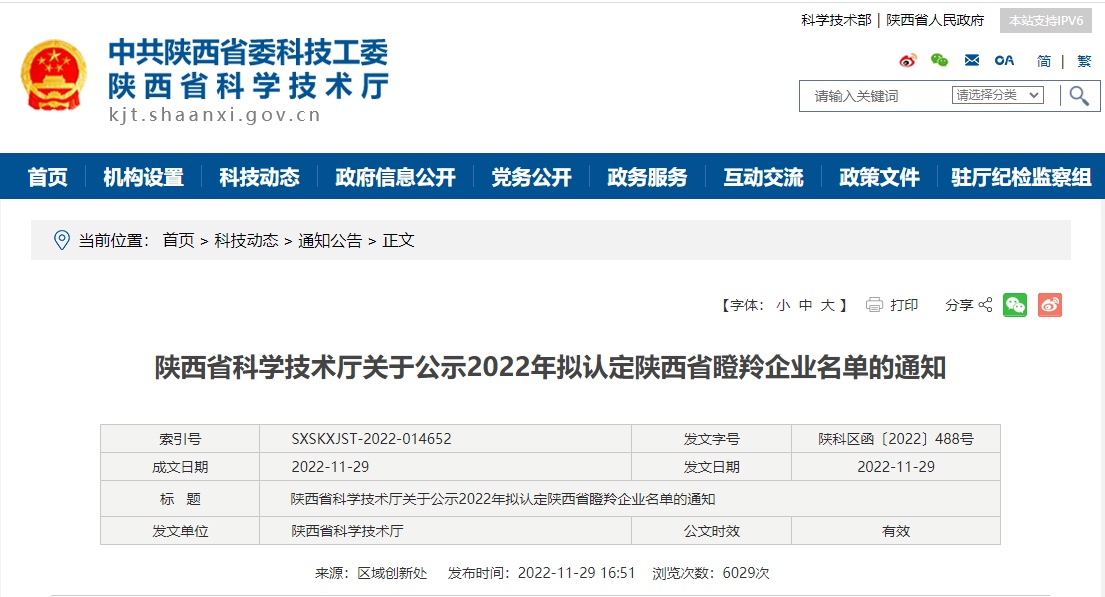Viewport: 1105px width, 597px height.
Task: Switch to Simplified Chinese (简)
Action: point(1044,61)
